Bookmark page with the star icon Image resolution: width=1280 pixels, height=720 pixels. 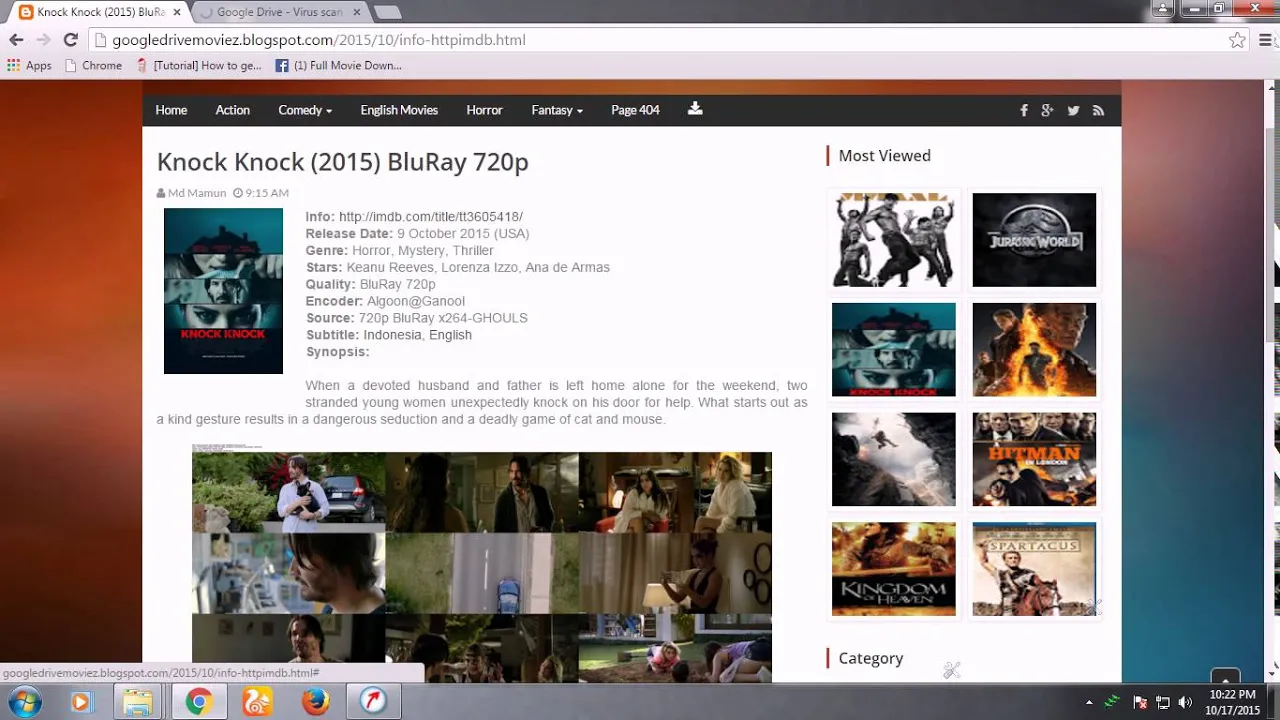1237,40
